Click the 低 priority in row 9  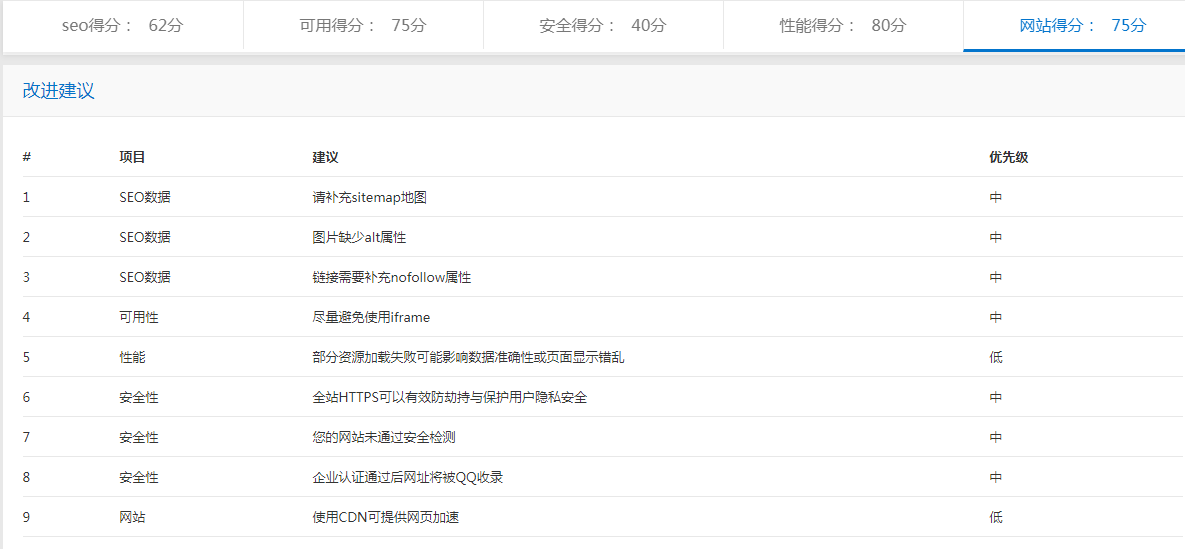[x=996, y=518]
